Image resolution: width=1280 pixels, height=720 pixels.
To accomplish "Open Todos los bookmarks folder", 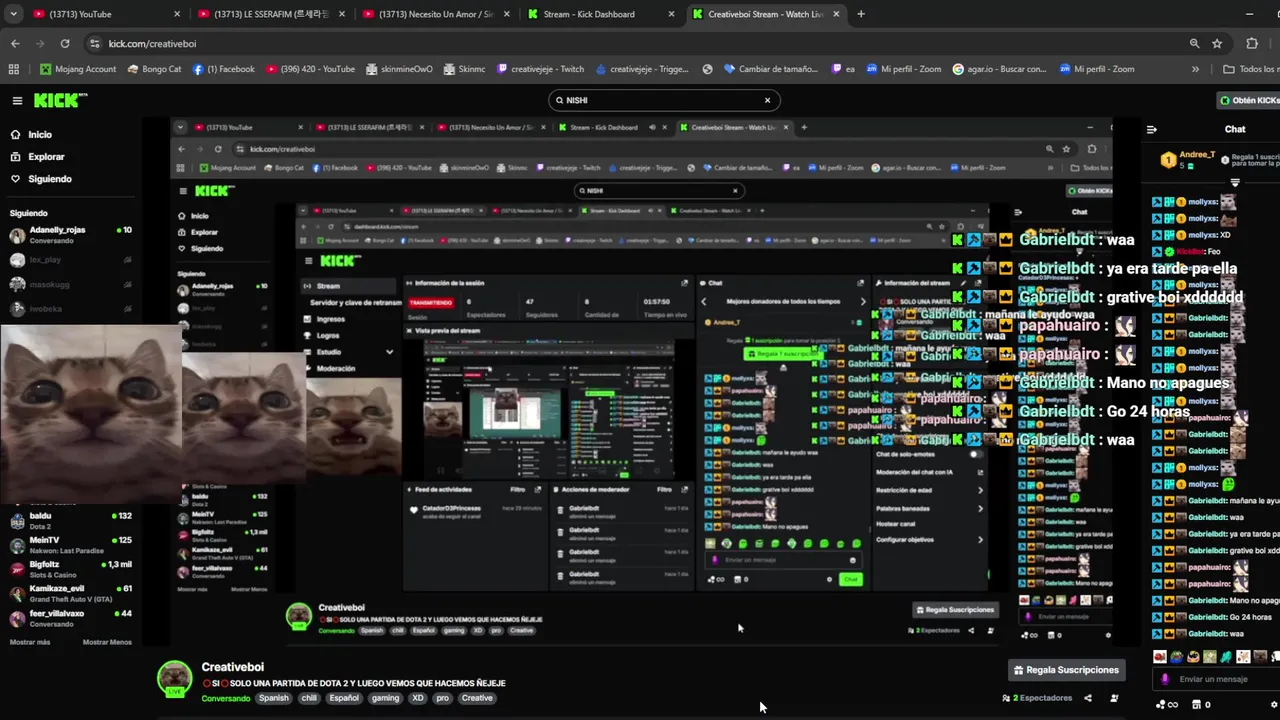I will 1251,69.
